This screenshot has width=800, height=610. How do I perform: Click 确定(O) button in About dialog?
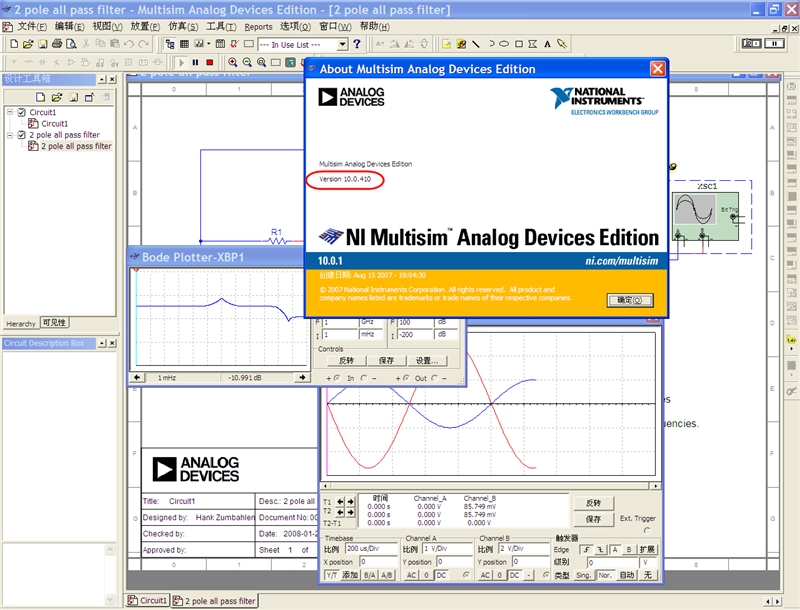tap(630, 300)
